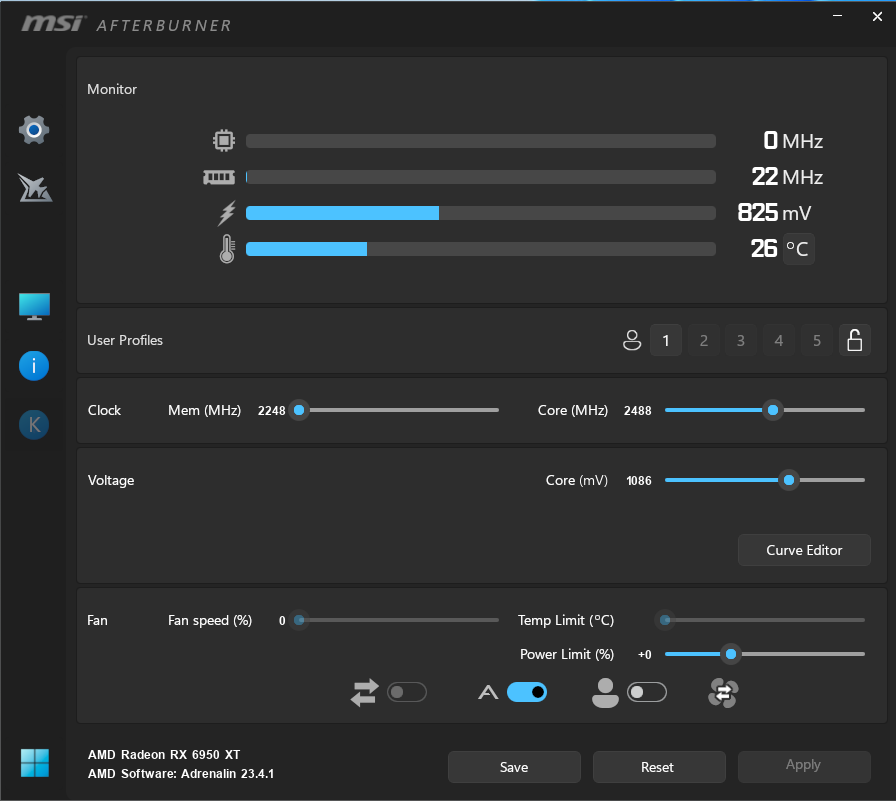Image resolution: width=896 pixels, height=801 pixels.
Task: Open the settings gear in the sidebar
Action: tap(34, 130)
